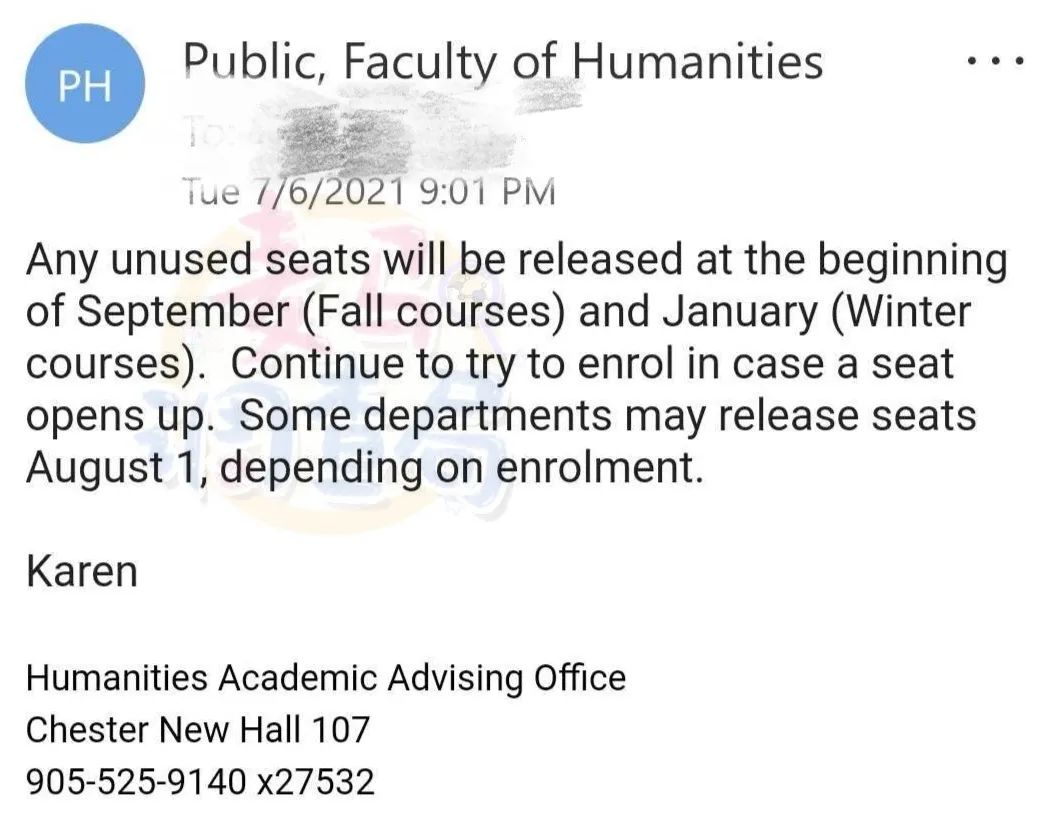Click the Karen signature name
Screen dimensions: 1057x829
pyautogui.click(x=82, y=572)
